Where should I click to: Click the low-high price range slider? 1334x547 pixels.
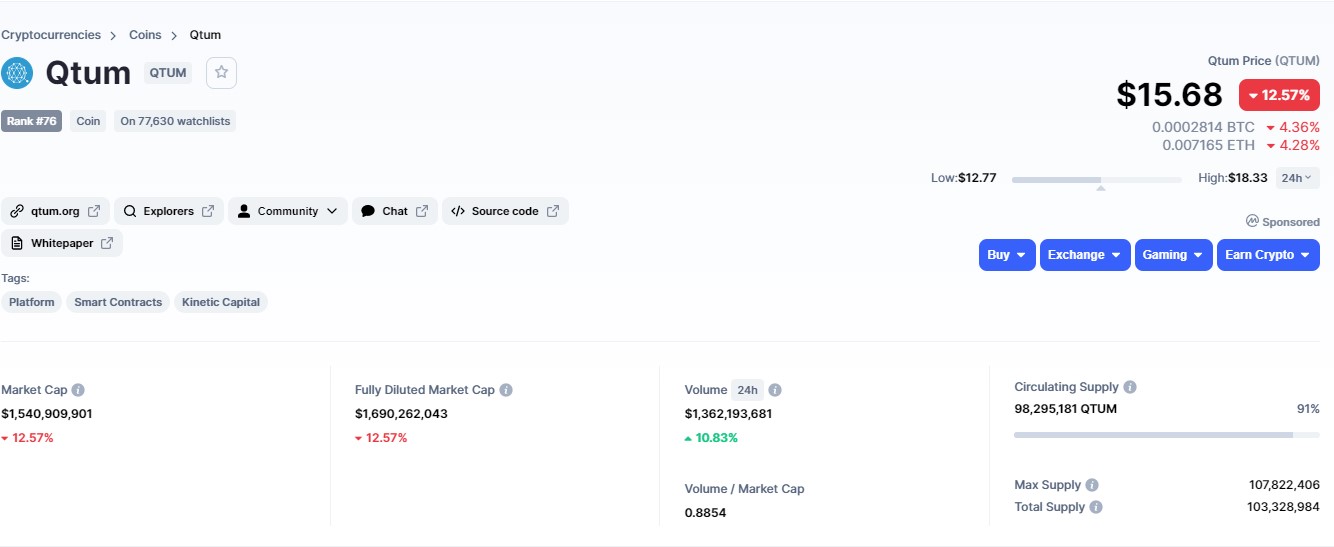pyautogui.click(x=1097, y=180)
